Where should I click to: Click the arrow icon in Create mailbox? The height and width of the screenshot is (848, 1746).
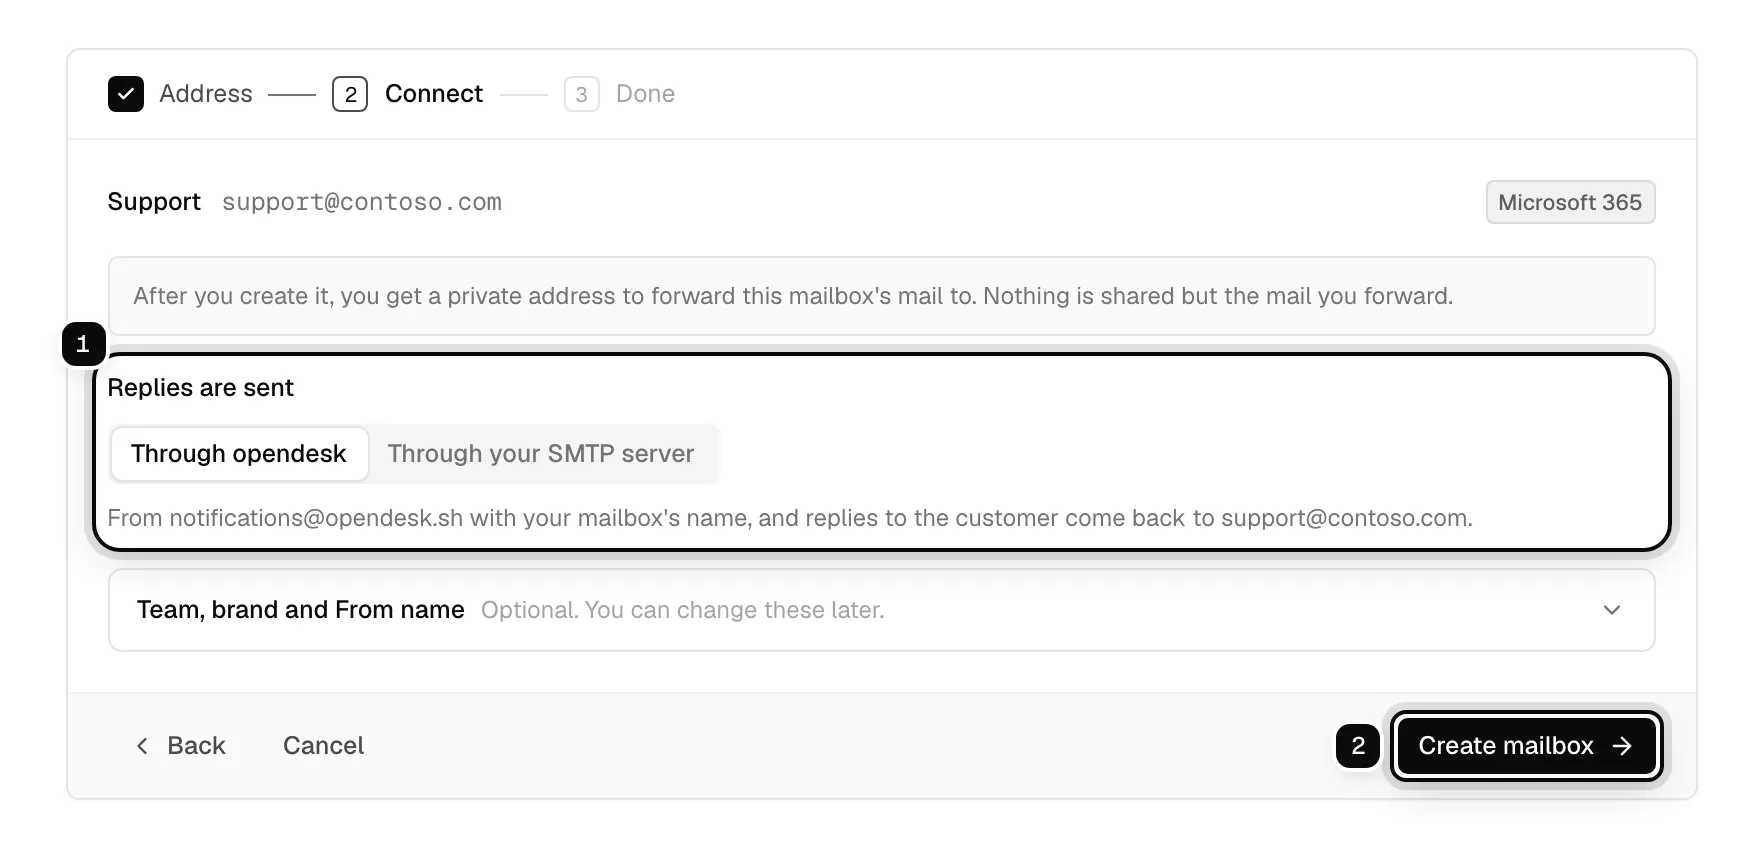click(1622, 746)
